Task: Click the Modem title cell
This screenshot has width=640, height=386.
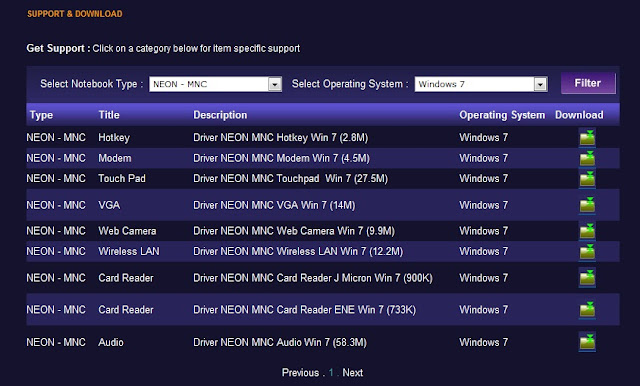Action: coord(115,158)
